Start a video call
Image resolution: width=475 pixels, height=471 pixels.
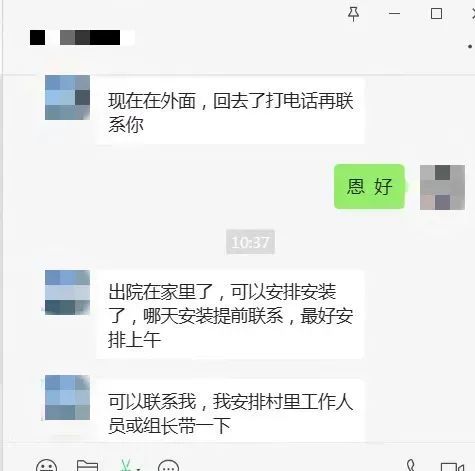(x=452, y=467)
